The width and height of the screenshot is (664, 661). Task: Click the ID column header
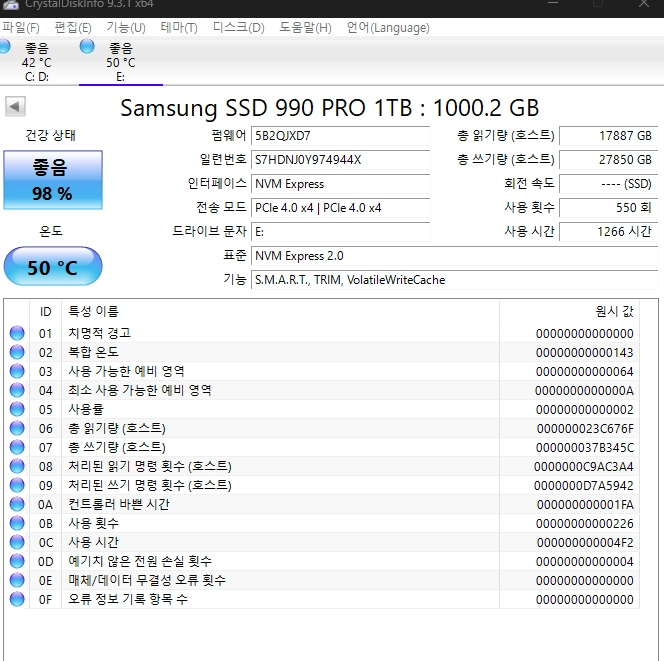(45, 312)
